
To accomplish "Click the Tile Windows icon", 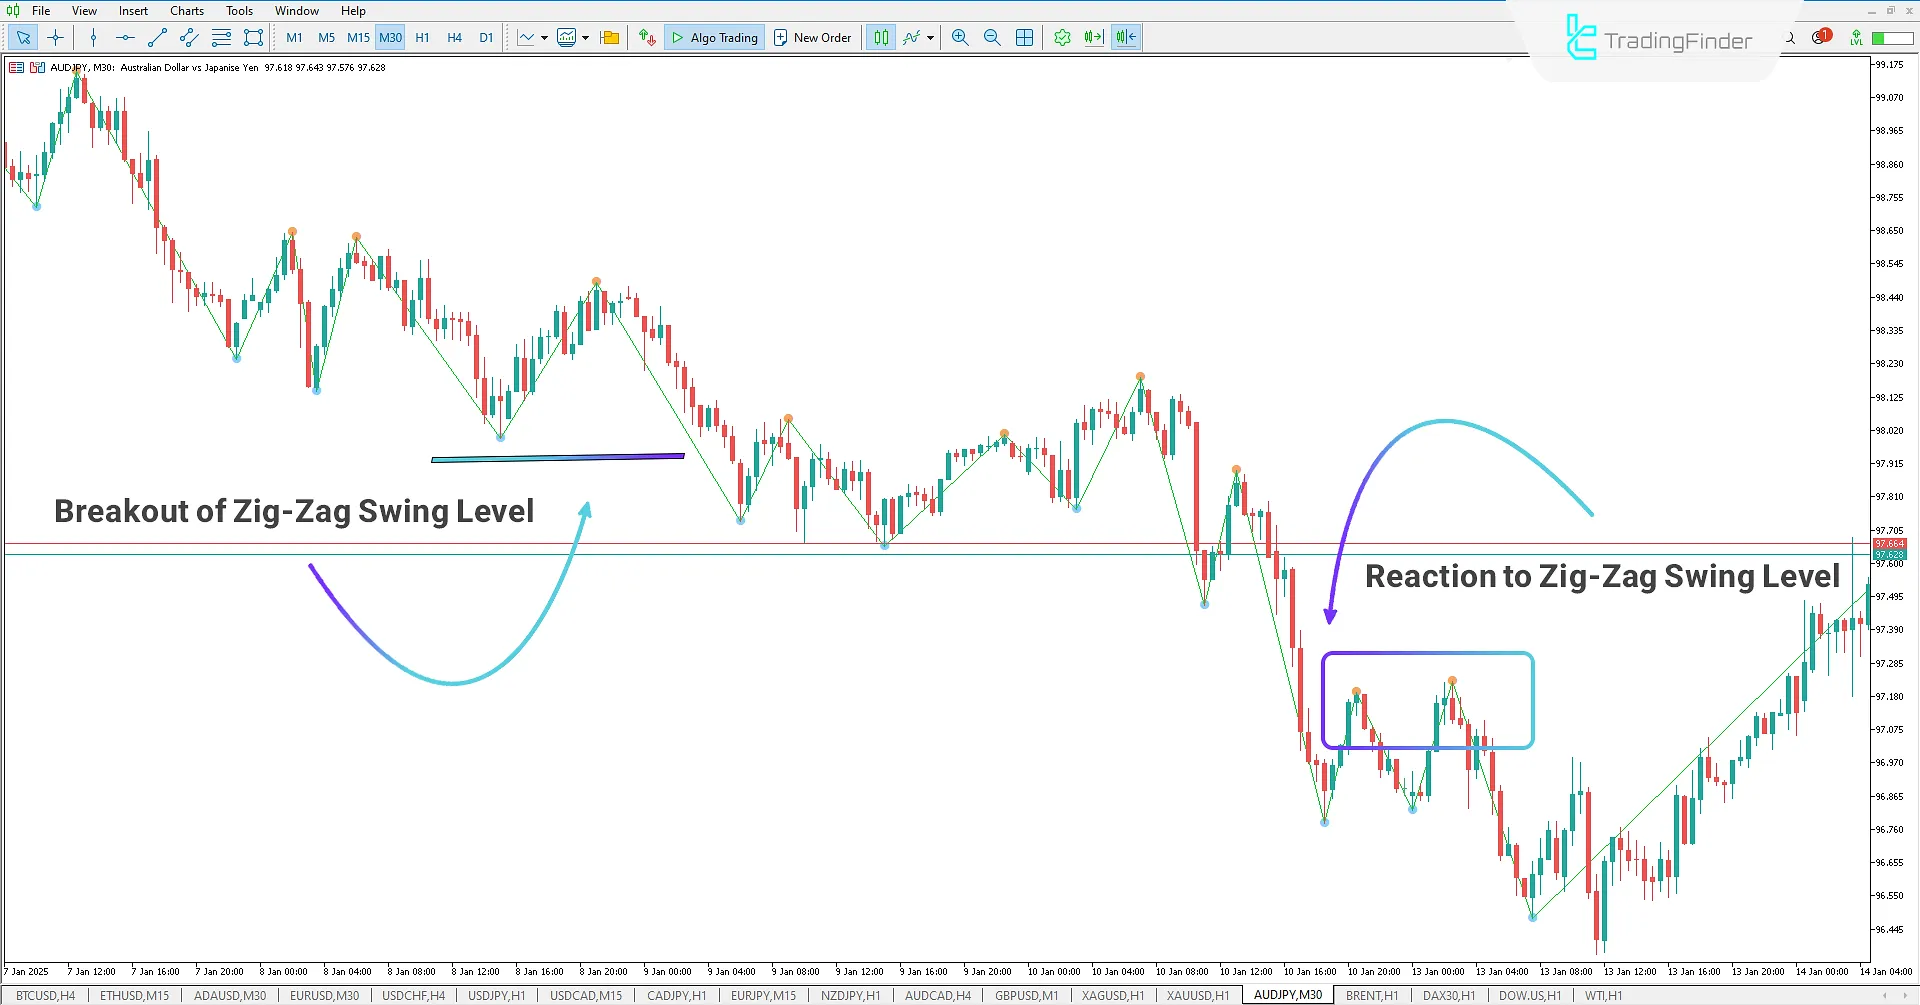I will pos(1024,37).
